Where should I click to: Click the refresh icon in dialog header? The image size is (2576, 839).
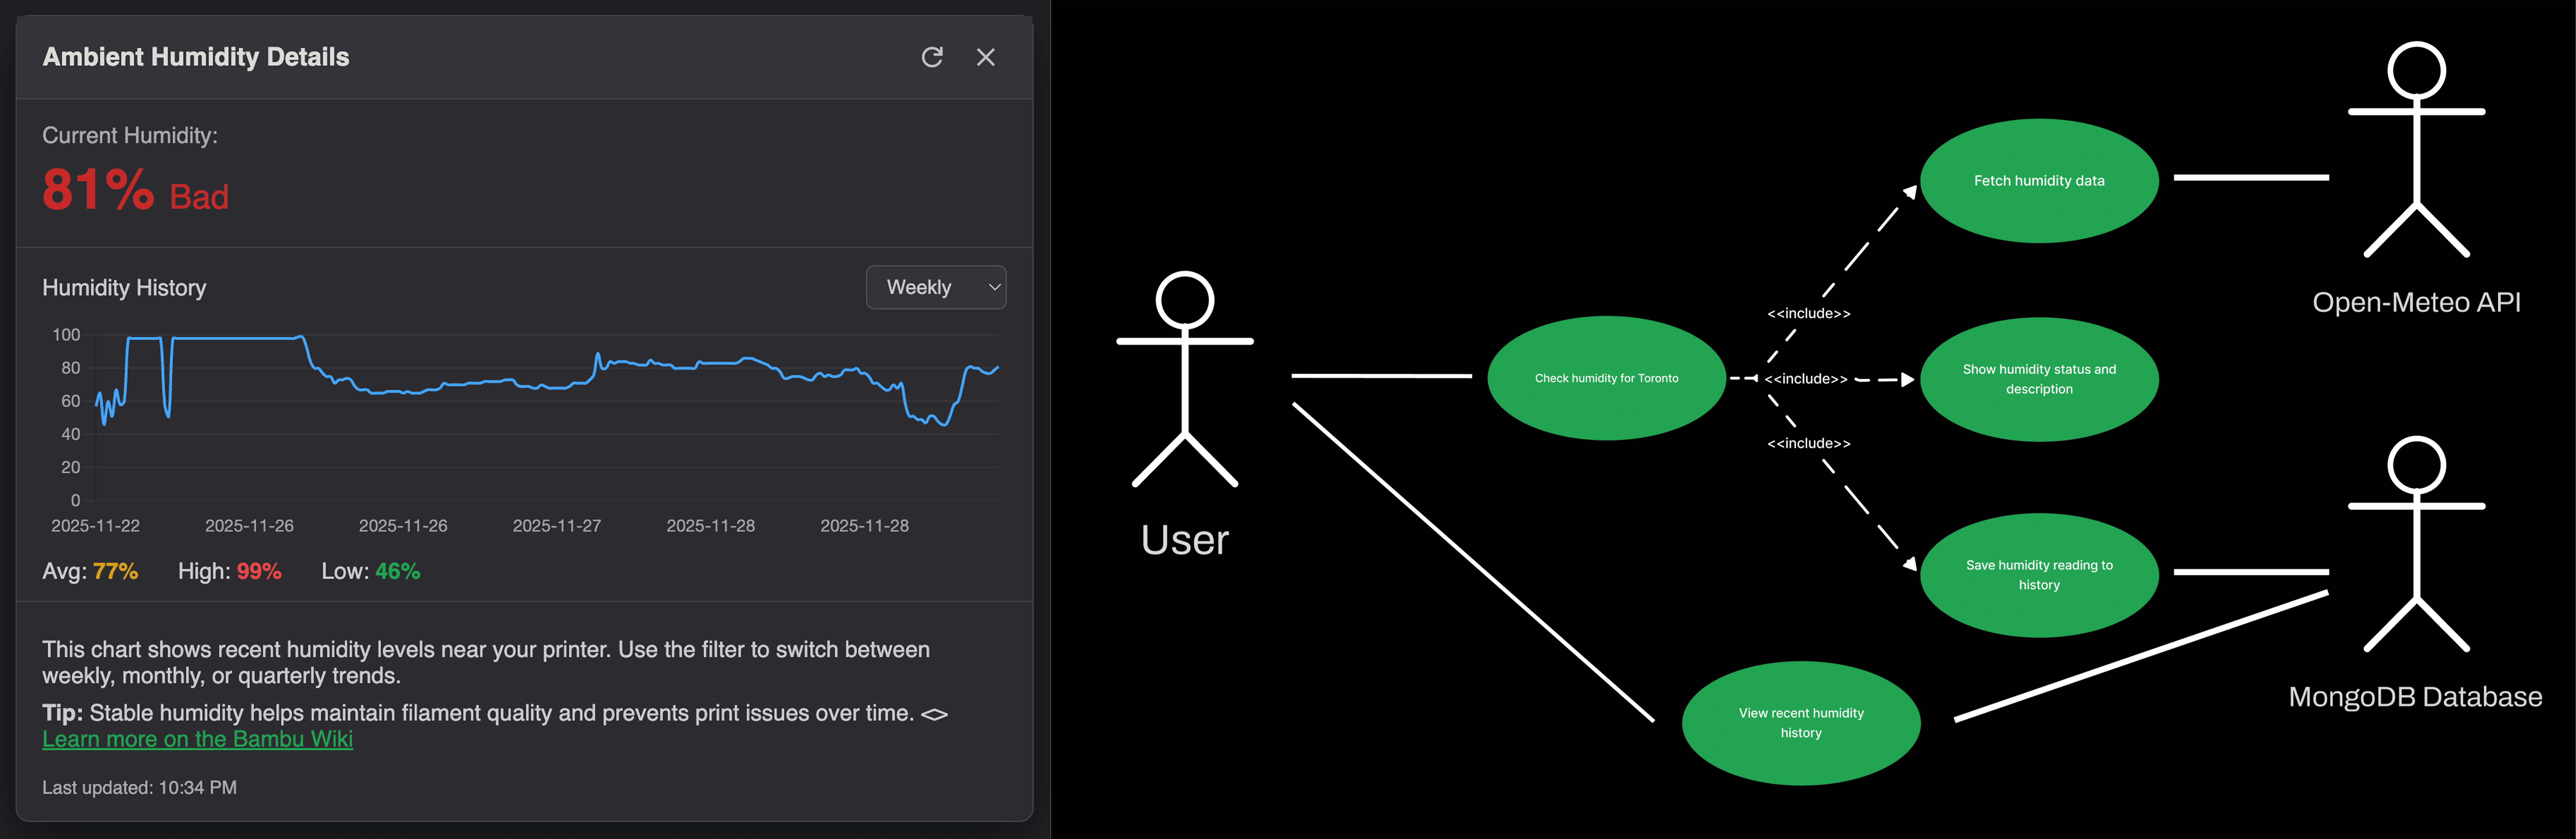[x=932, y=57]
